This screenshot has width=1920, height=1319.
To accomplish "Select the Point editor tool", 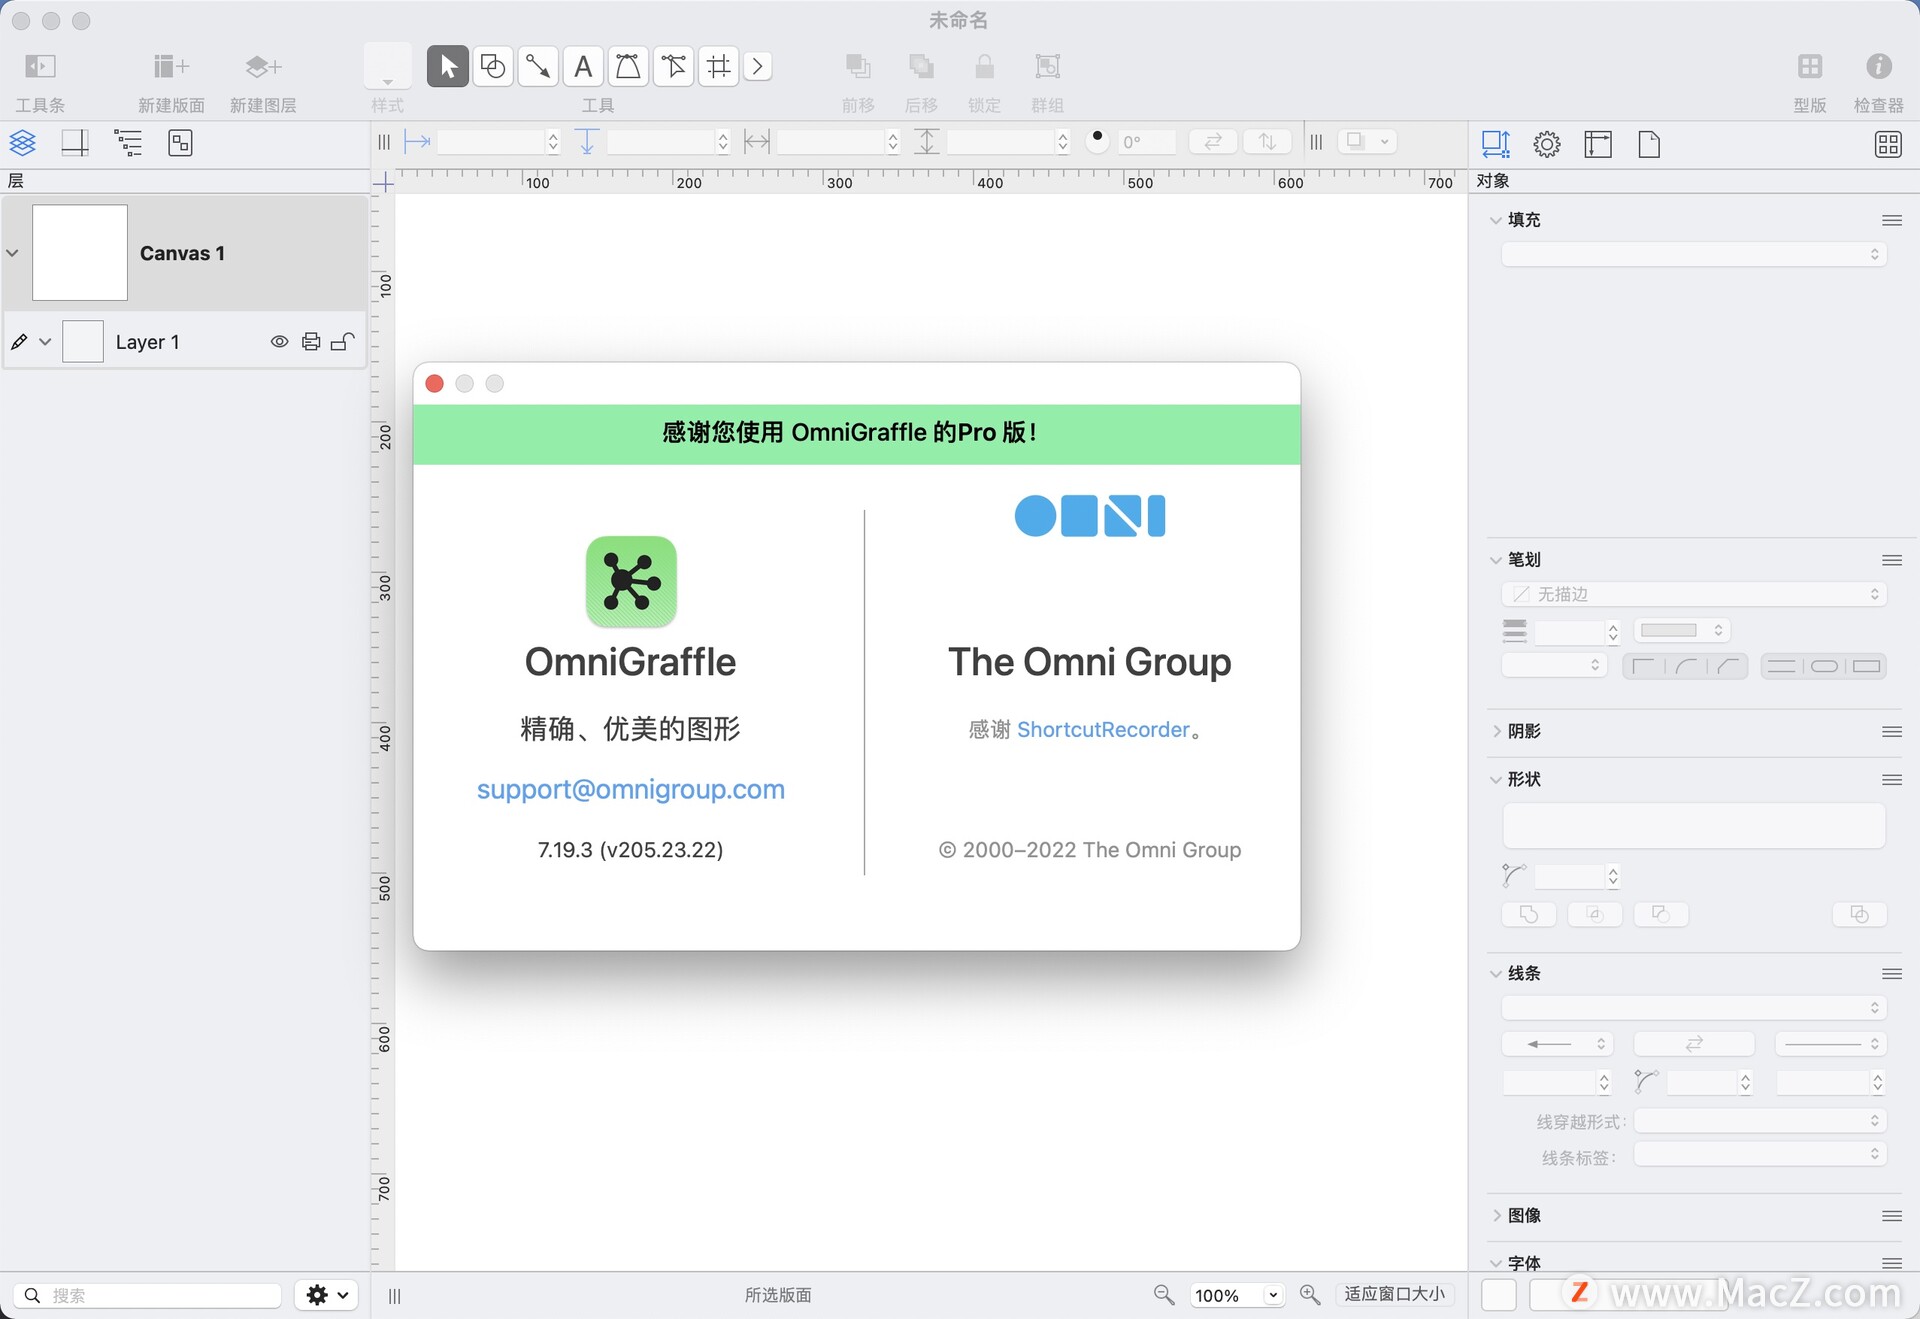I will (x=673, y=66).
